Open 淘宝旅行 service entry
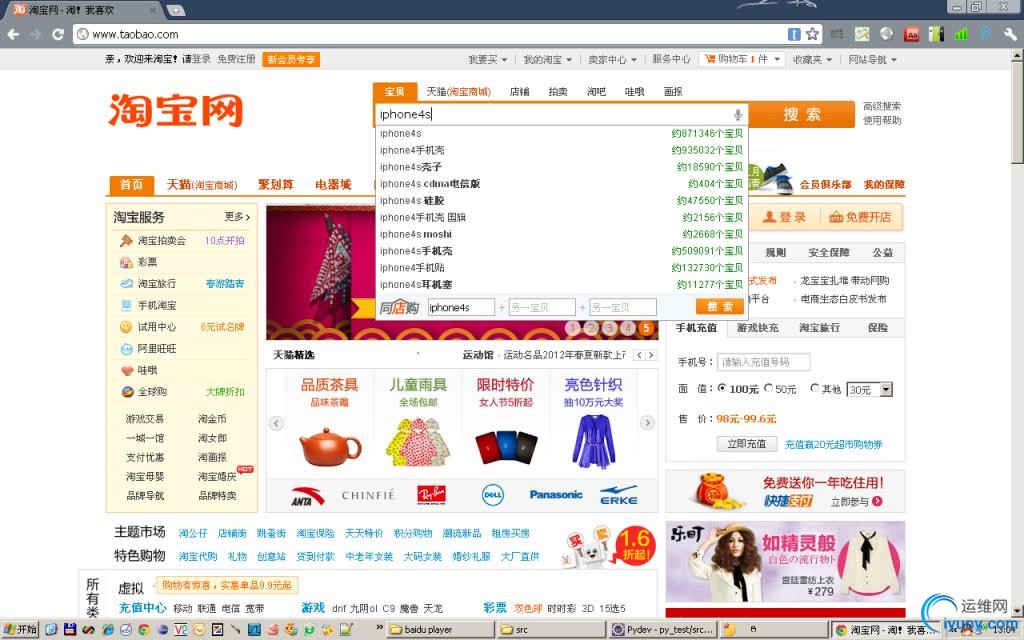Viewport: 1024px width, 640px height. (x=156, y=283)
